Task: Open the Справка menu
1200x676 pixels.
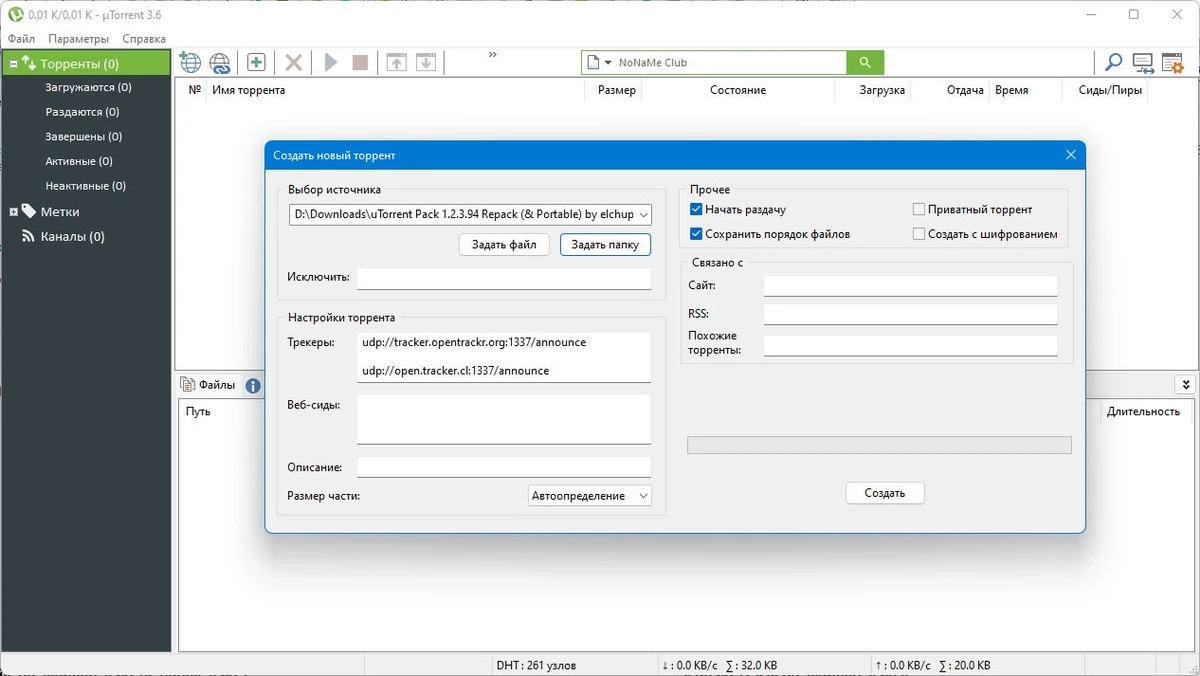Action: click(x=144, y=39)
